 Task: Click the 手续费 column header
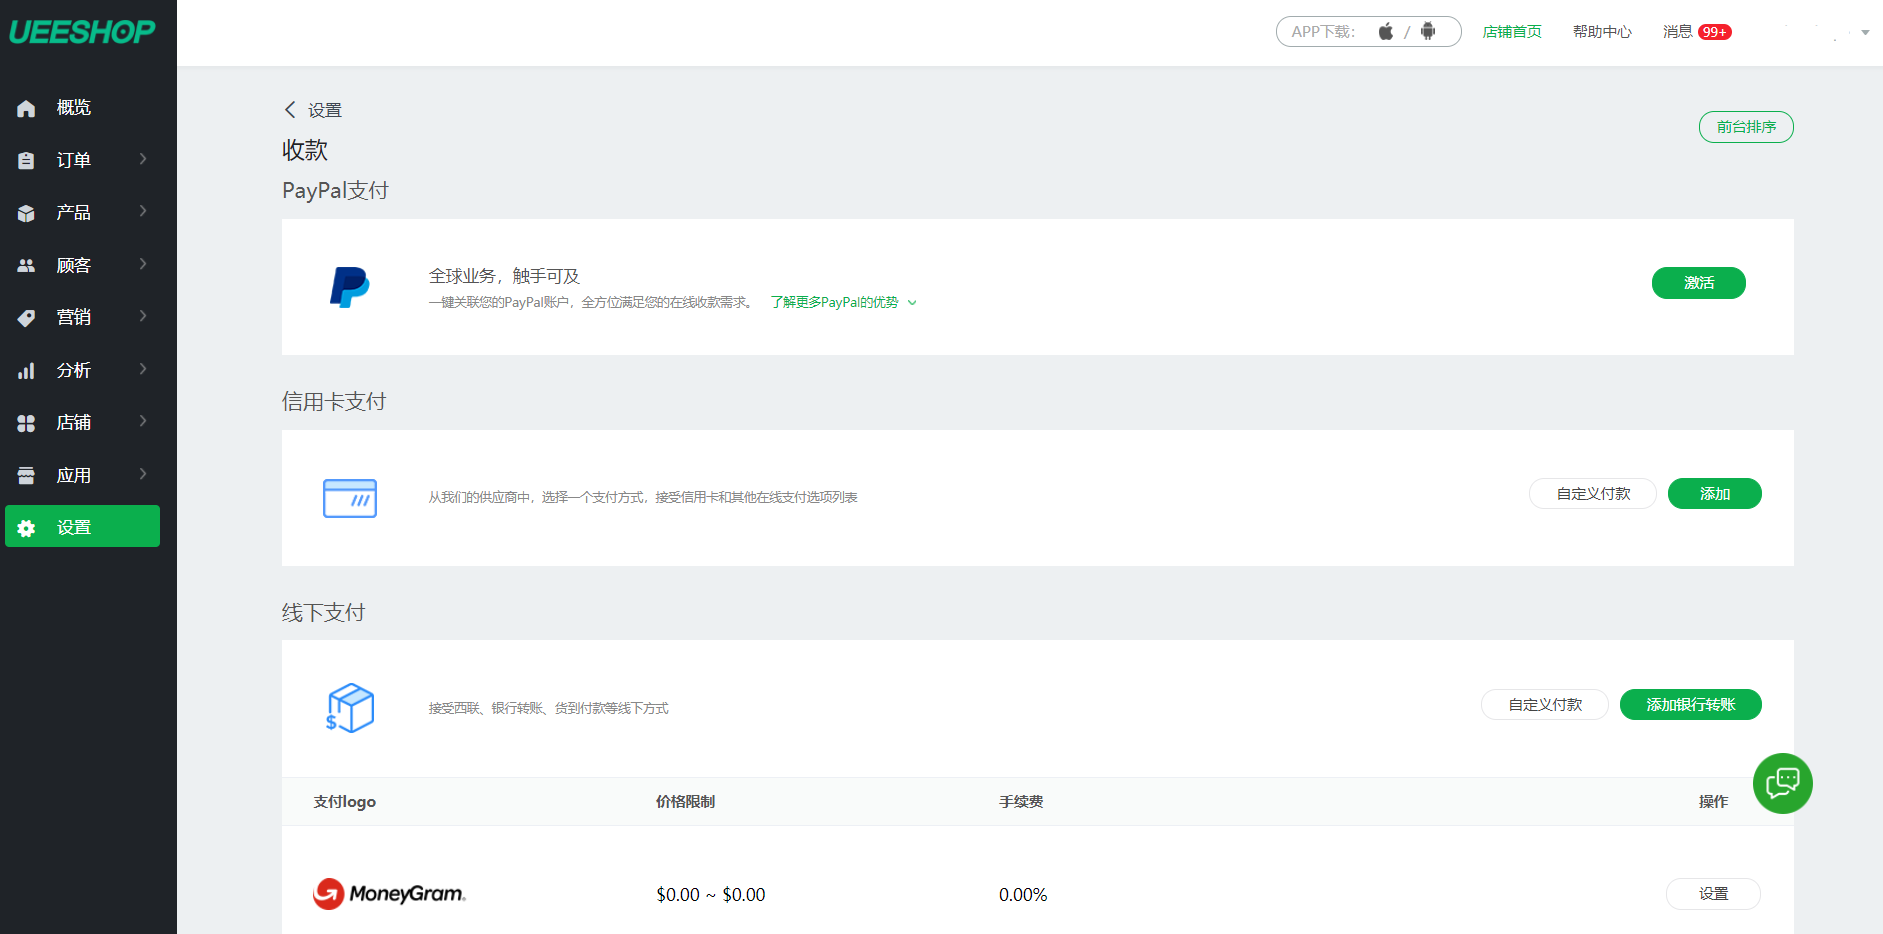tap(1021, 802)
